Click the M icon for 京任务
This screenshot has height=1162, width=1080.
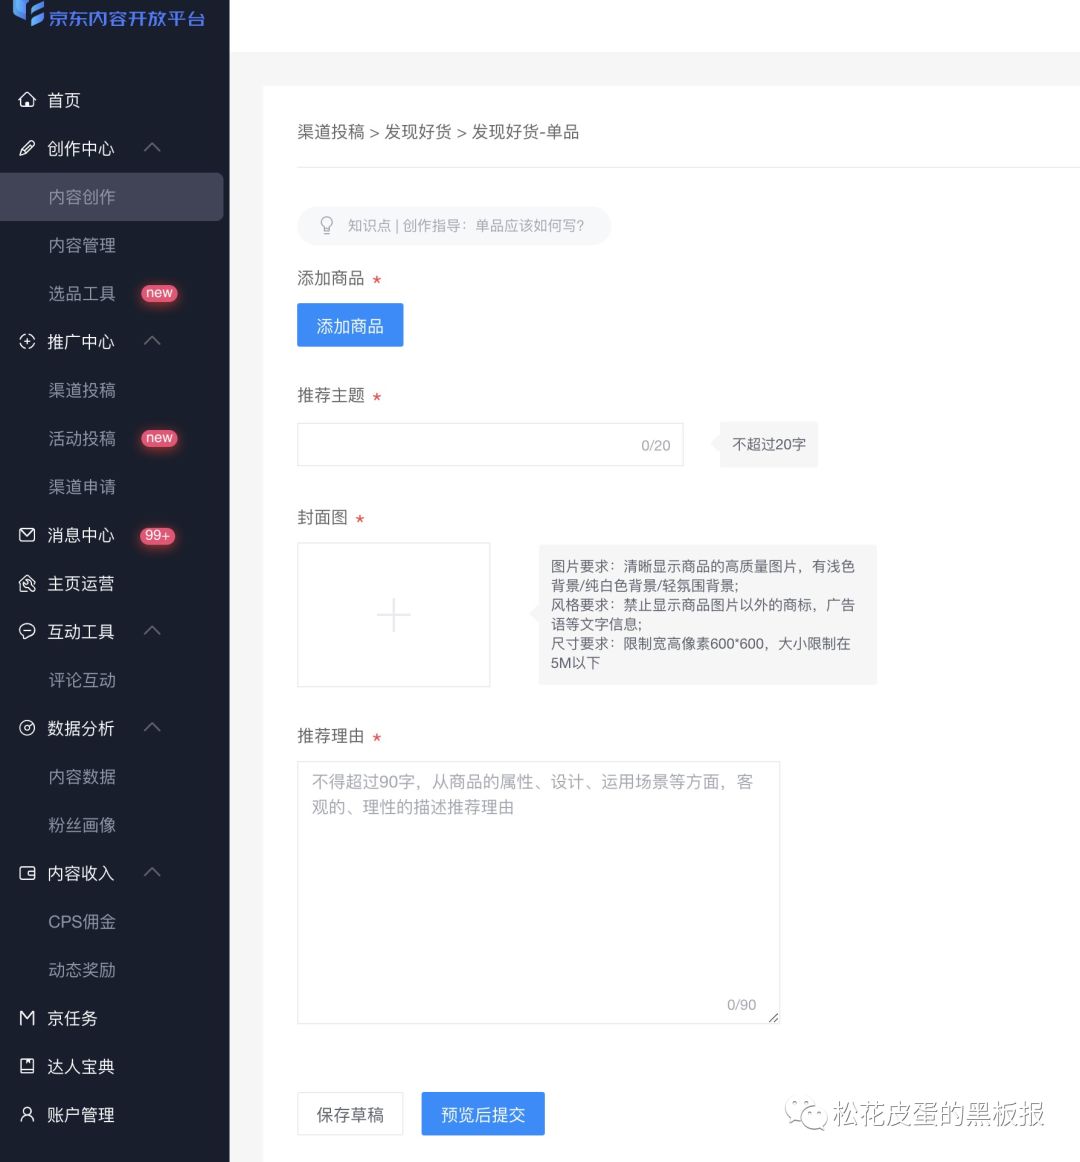tap(27, 1017)
